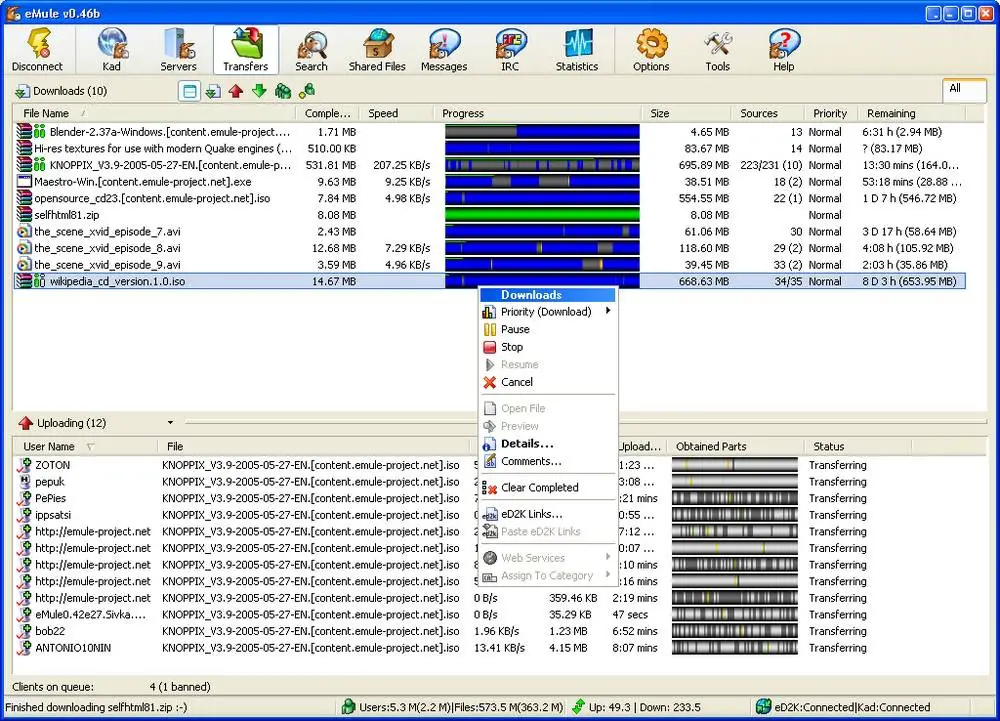Open the Servers list

[178, 50]
